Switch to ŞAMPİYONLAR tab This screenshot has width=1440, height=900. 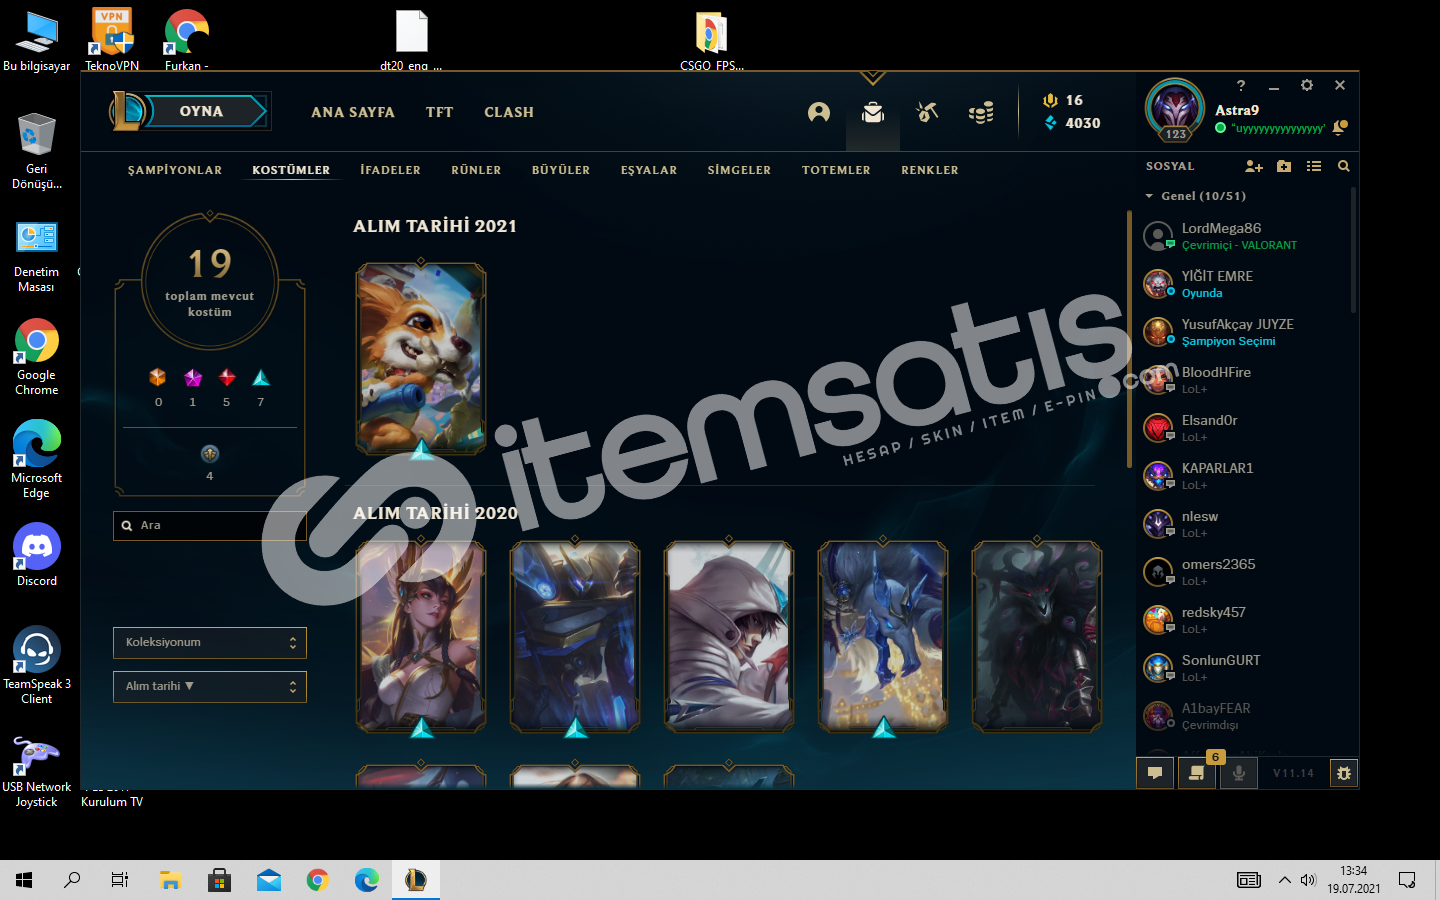click(x=175, y=170)
